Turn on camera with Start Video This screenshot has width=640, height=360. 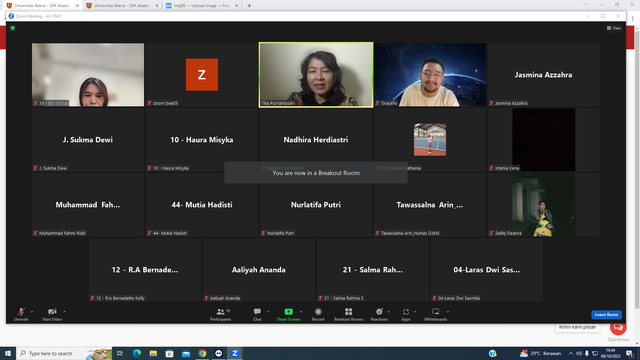coord(52,314)
